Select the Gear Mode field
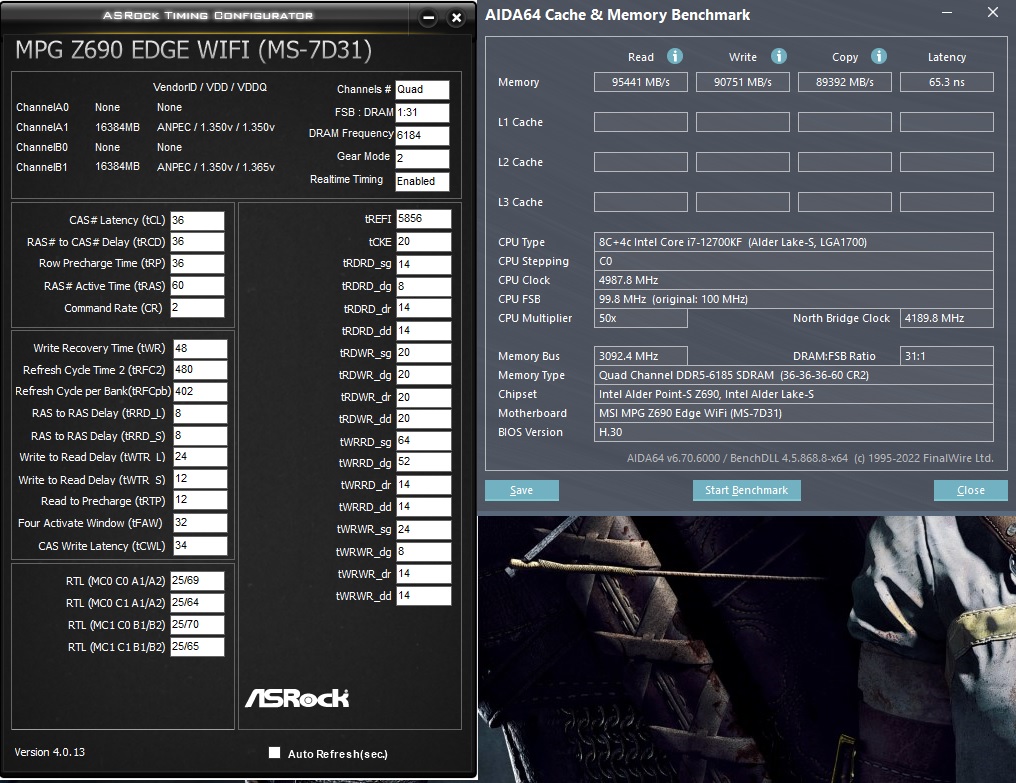Screen dimensions: 1016x783 (x=422, y=158)
